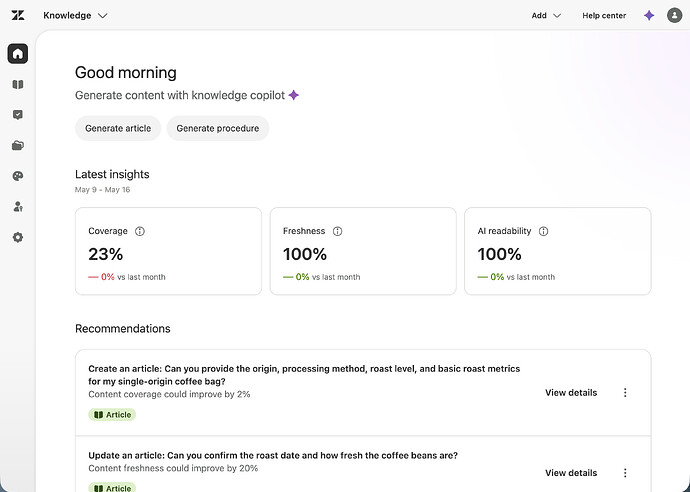Click the Generate procedure button
This screenshot has width=690, height=492.
click(218, 129)
